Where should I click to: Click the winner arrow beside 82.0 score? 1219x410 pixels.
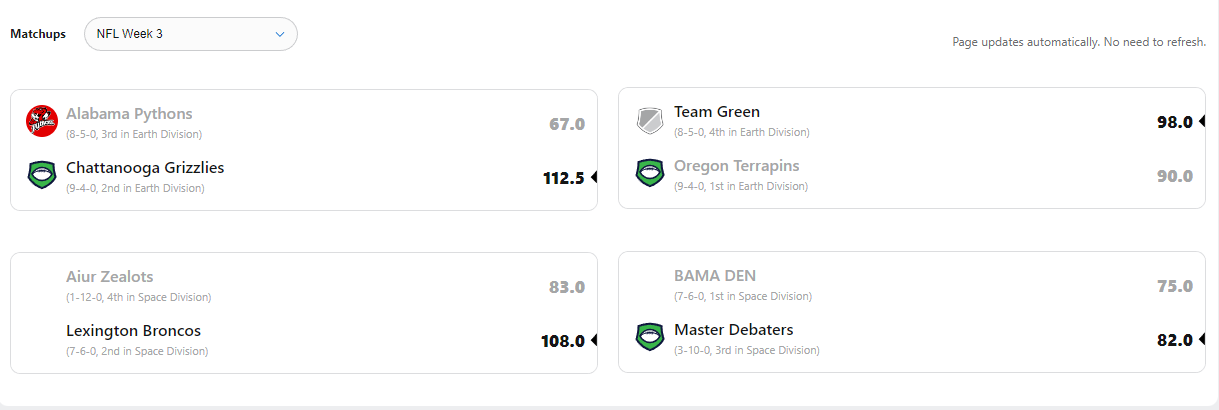point(1201,340)
